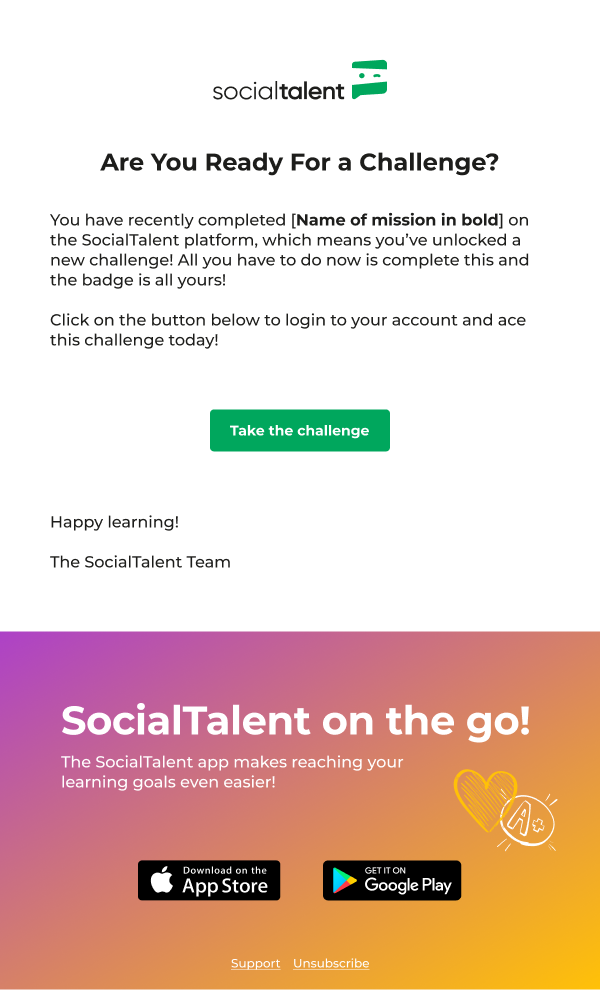
Task: Click the Apple logo in App Store badge
Action: click(x=162, y=880)
